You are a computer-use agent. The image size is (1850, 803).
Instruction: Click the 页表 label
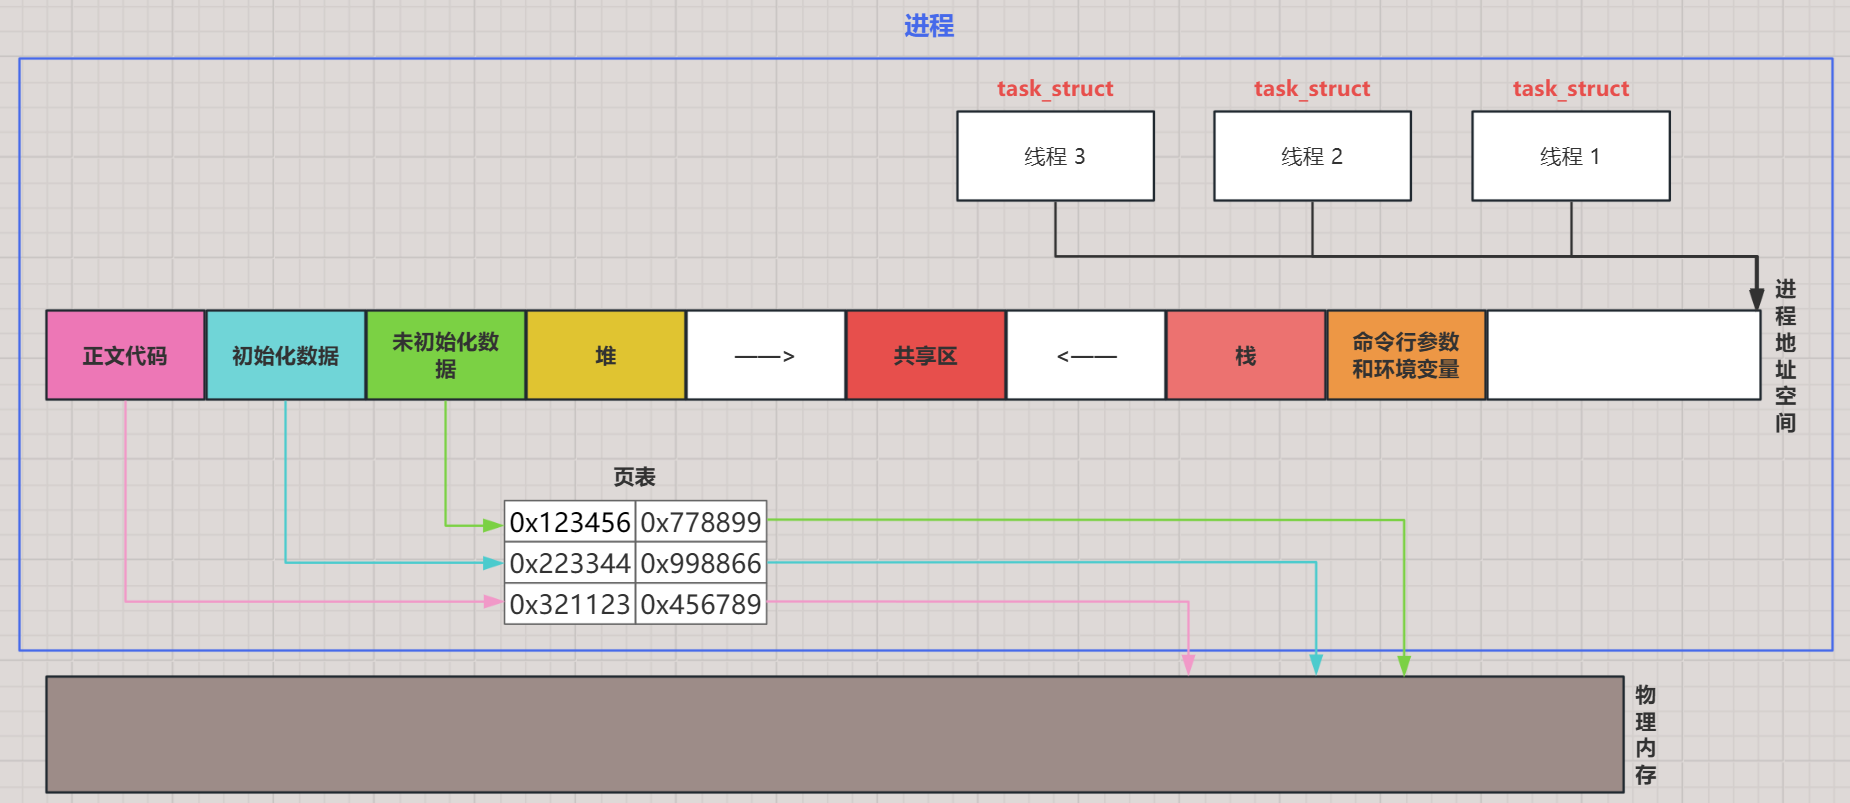coord(634,477)
